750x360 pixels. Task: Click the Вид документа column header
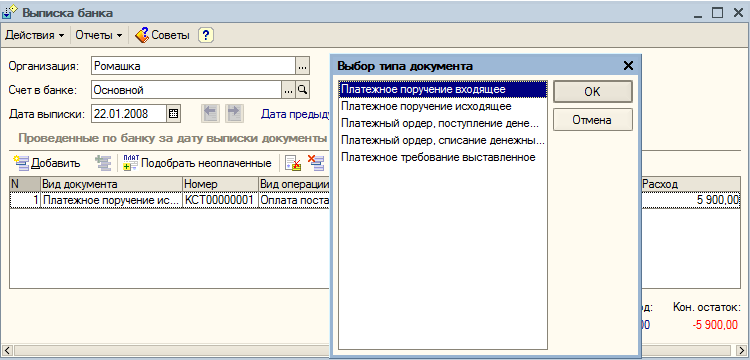click(x=111, y=184)
